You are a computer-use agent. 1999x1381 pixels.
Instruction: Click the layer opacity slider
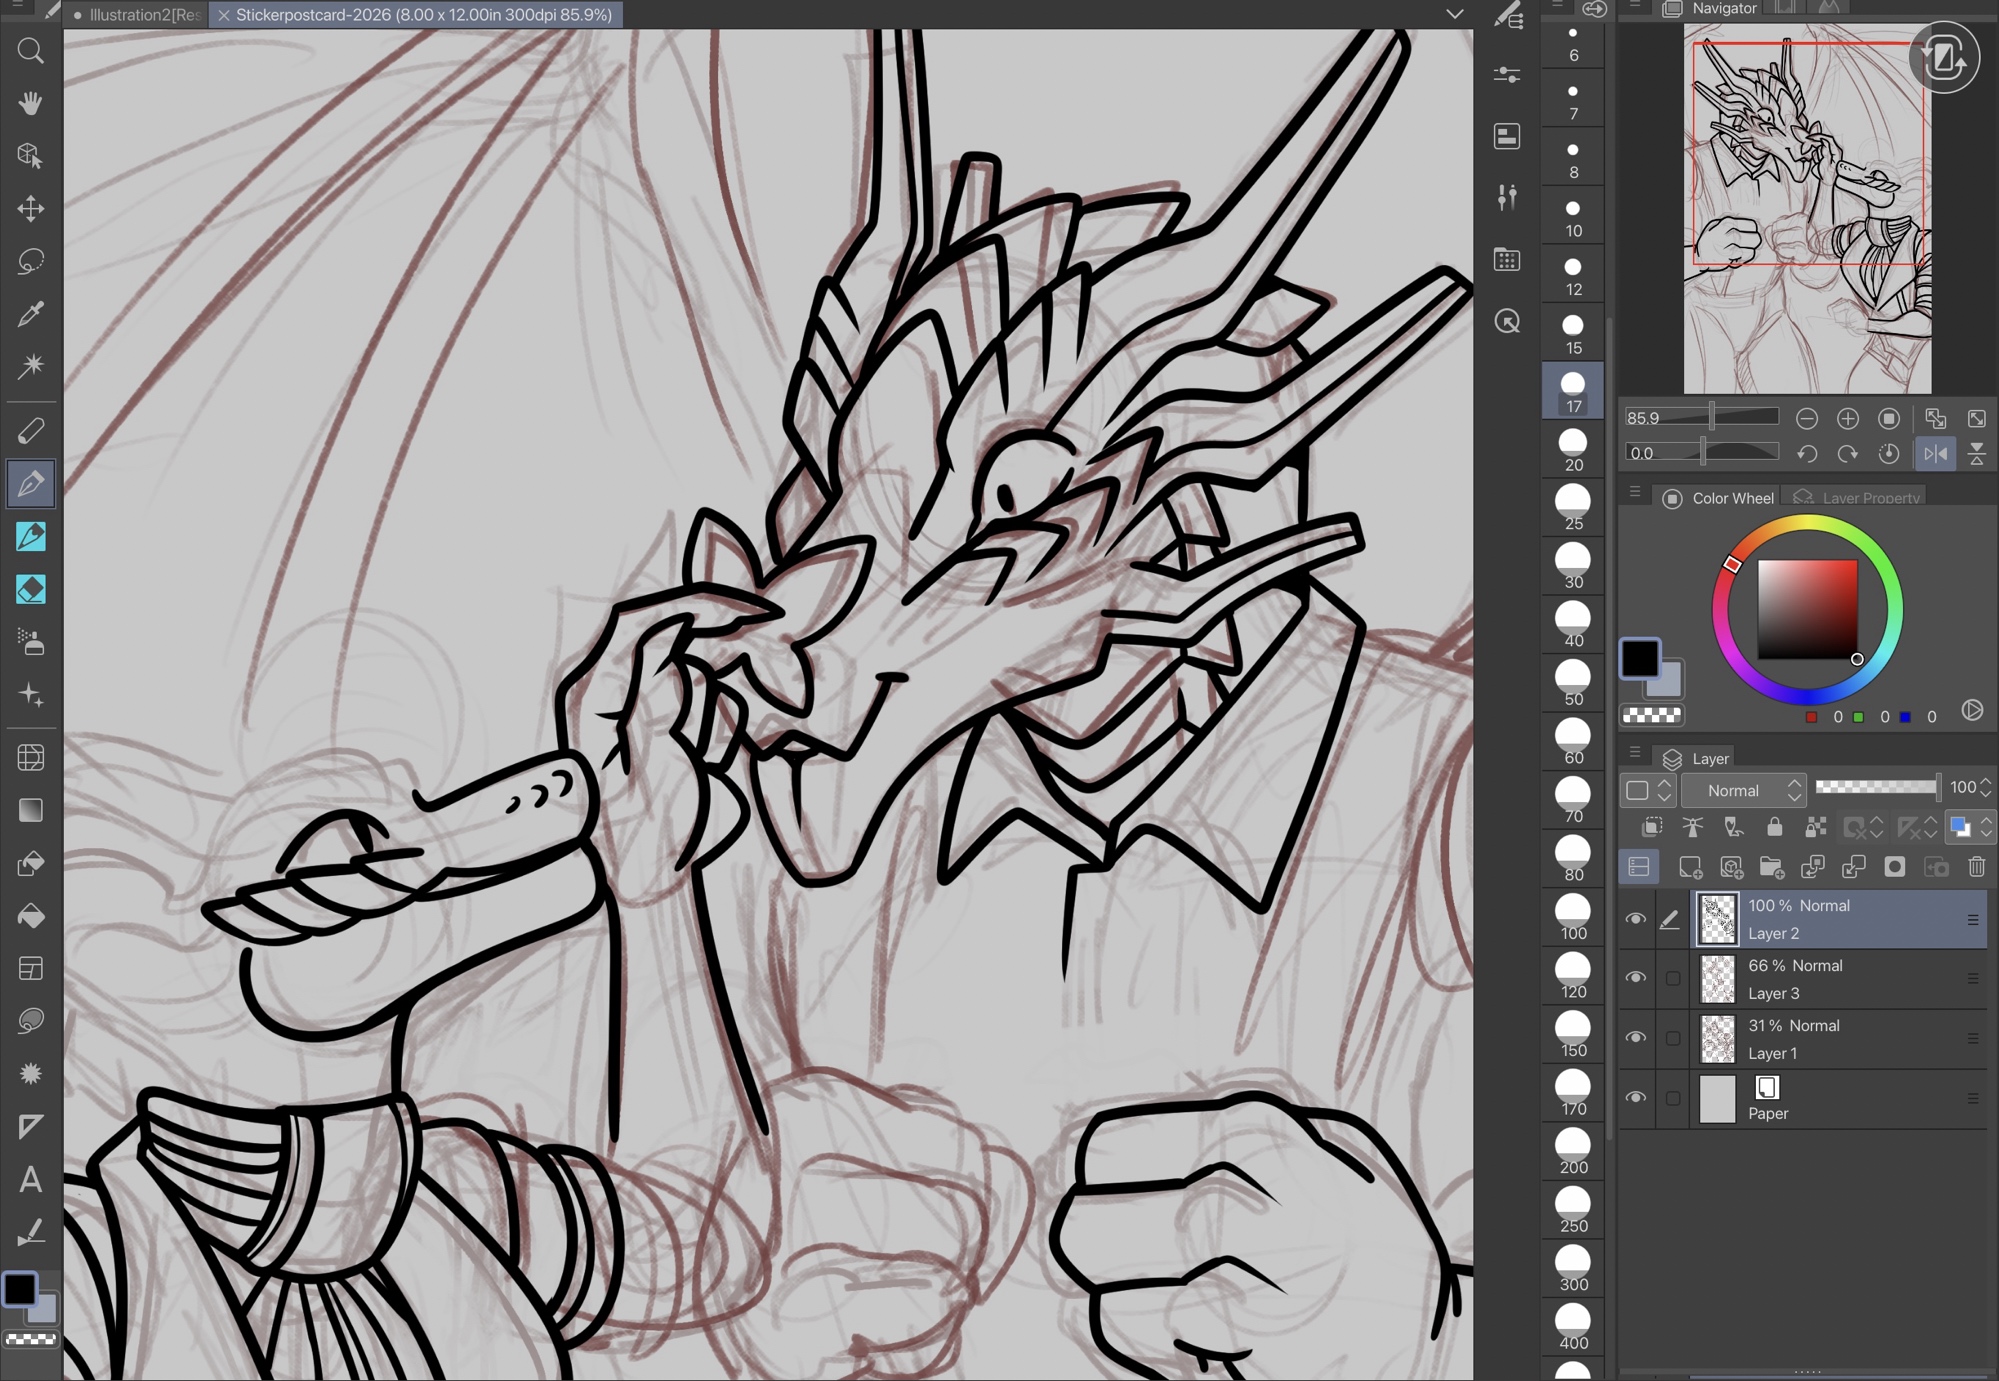coord(1877,788)
